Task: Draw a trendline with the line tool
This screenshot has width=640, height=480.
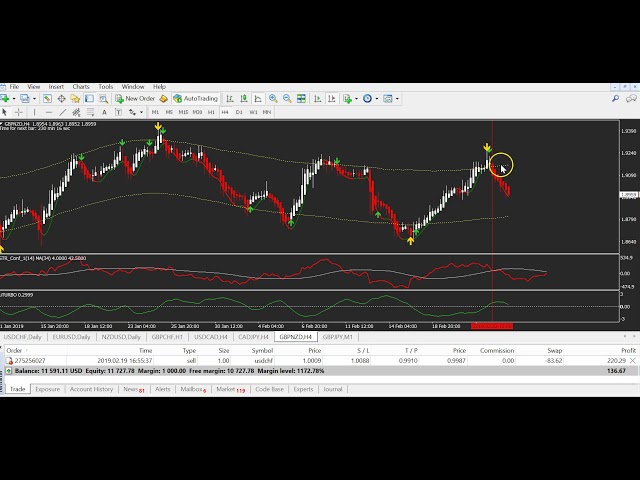Action: coord(64,112)
